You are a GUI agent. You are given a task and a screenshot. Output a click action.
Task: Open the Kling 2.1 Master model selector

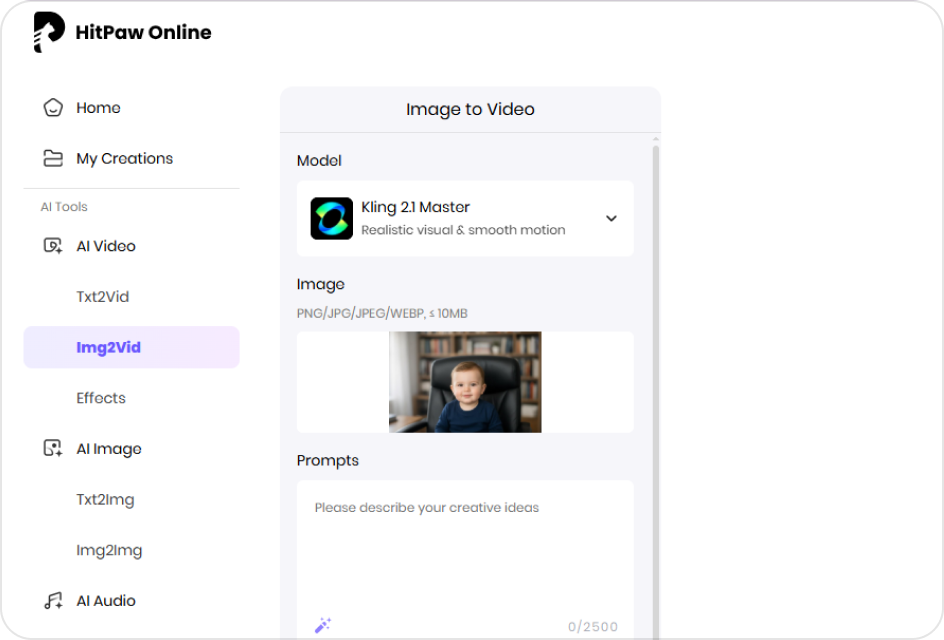465,218
